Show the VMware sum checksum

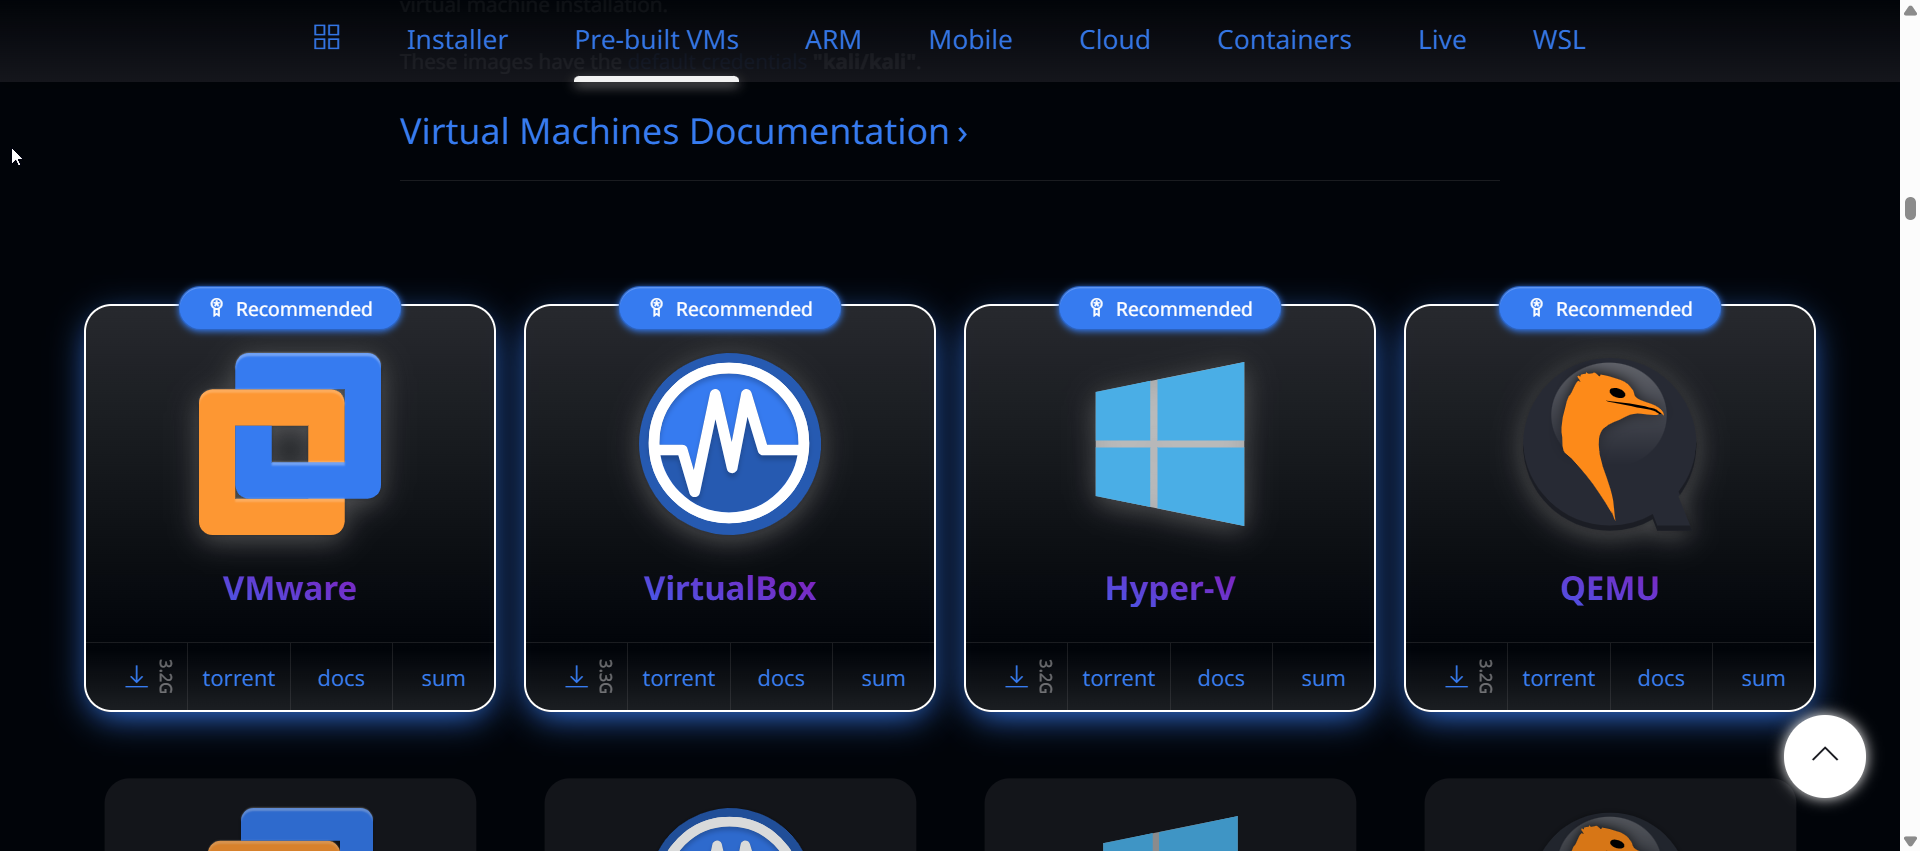click(443, 678)
